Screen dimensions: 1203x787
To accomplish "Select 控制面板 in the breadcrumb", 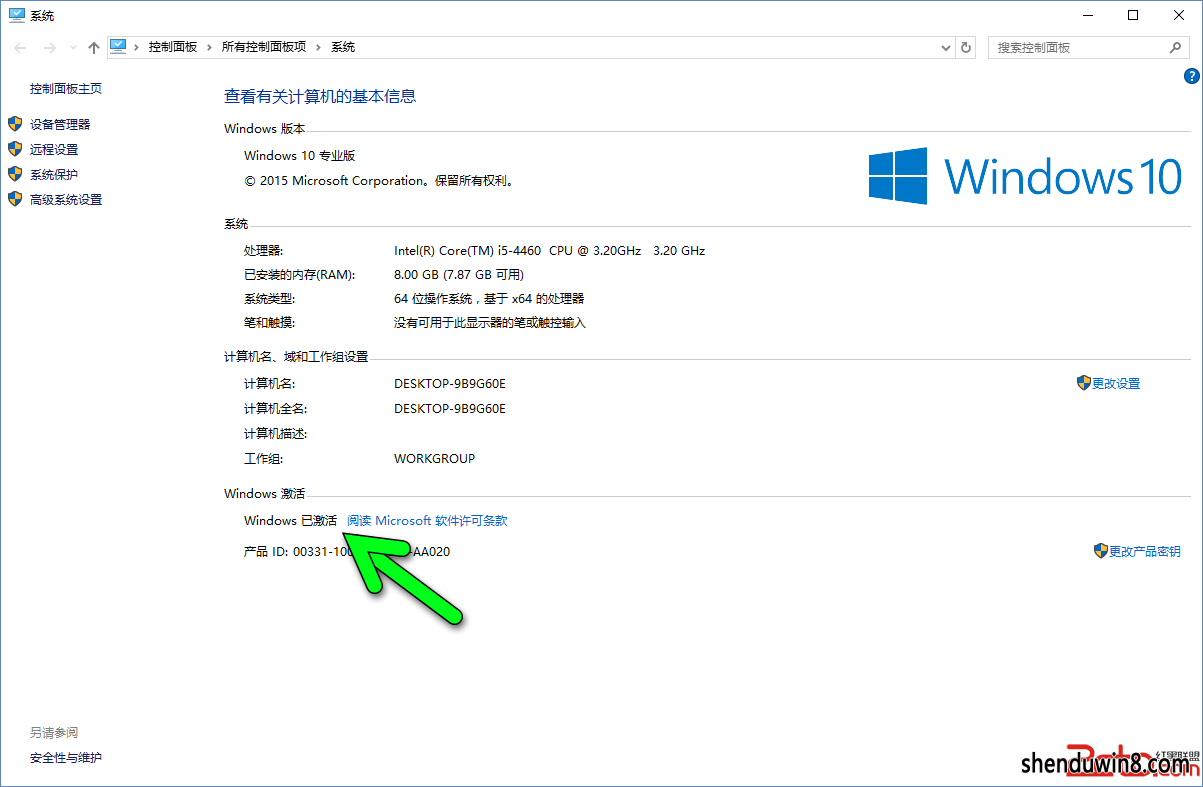I will [173, 47].
